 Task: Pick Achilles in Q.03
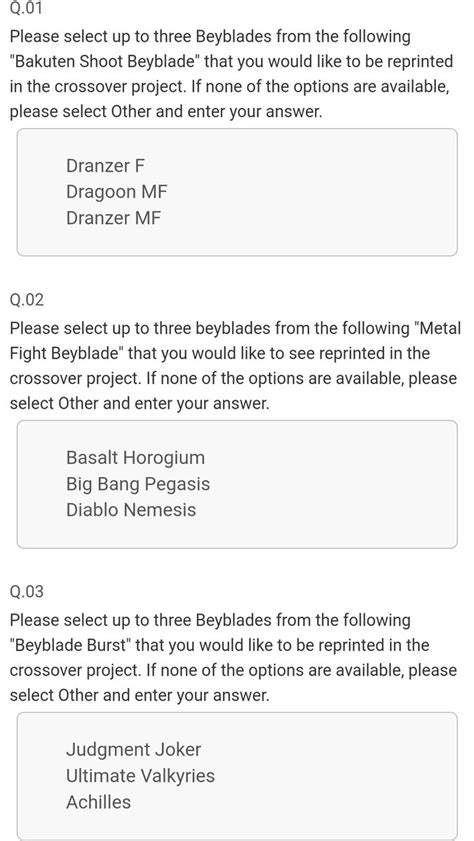point(98,802)
